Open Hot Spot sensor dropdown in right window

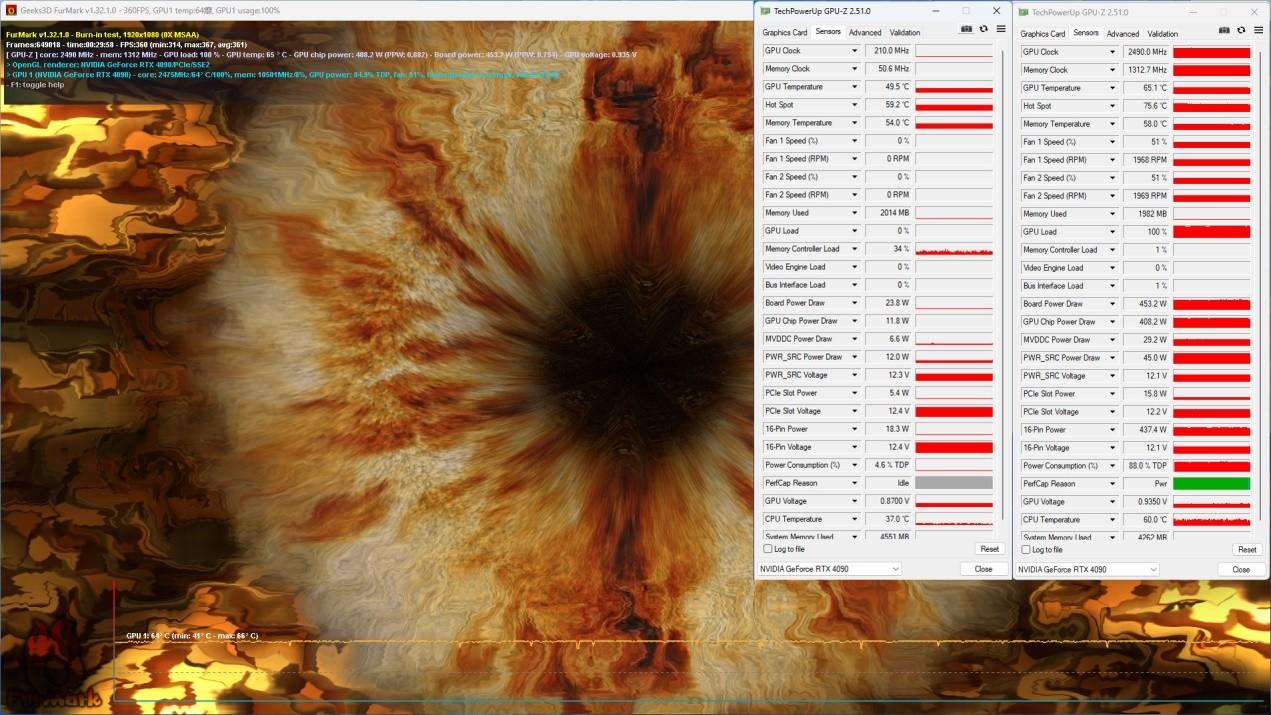tap(1112, 106)
